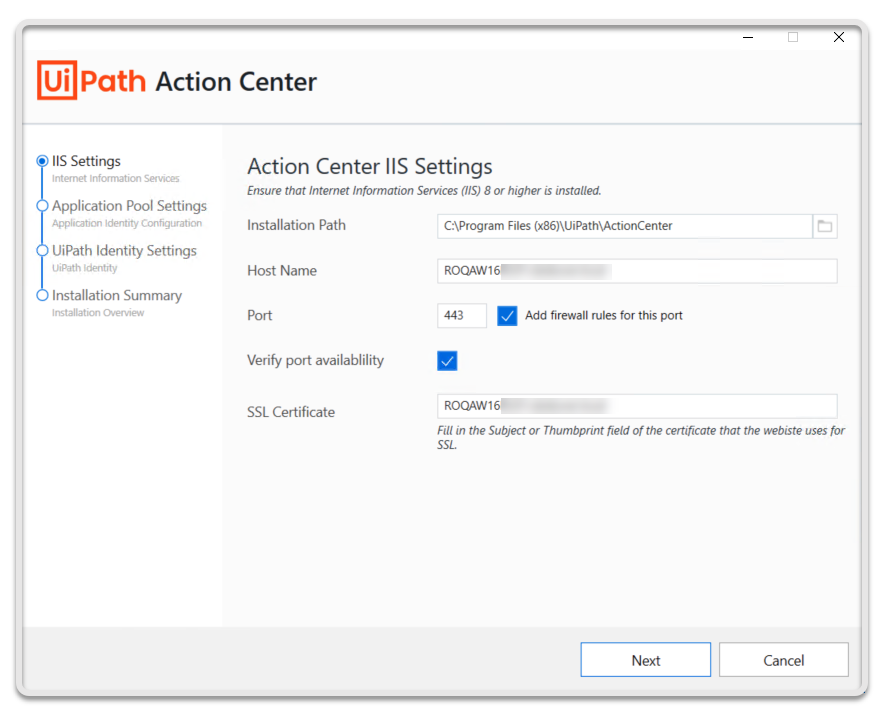Click the Next button
This screenshot has height=718, width=885.
[x=645, y=660]
